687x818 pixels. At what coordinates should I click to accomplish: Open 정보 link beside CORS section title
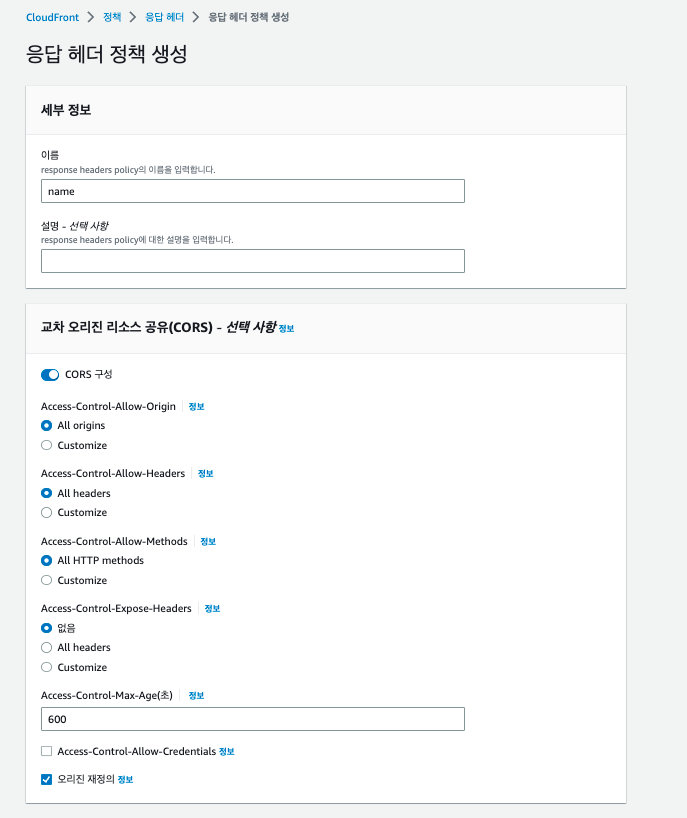[x=286, y=329]
